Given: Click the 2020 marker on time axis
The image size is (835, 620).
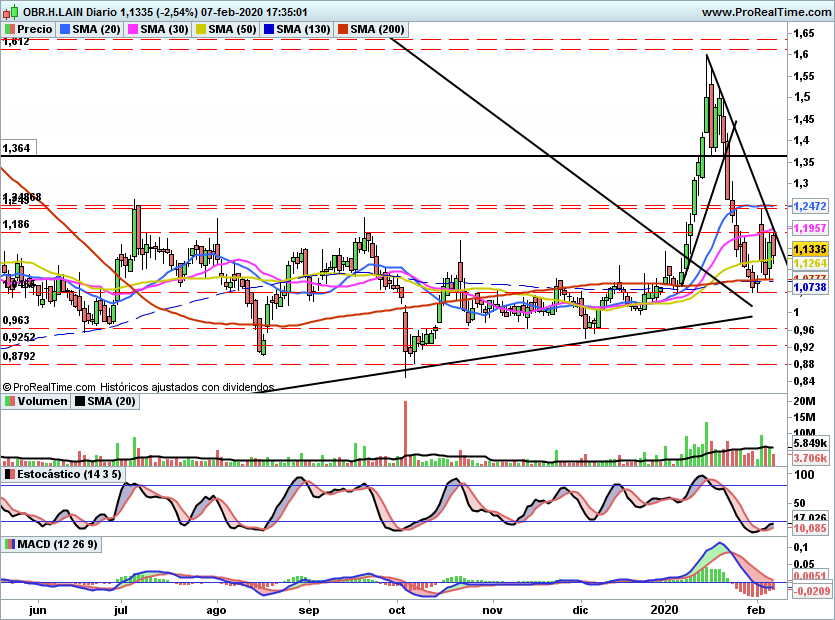Looking at the screenshot, I should coord(665,609).
